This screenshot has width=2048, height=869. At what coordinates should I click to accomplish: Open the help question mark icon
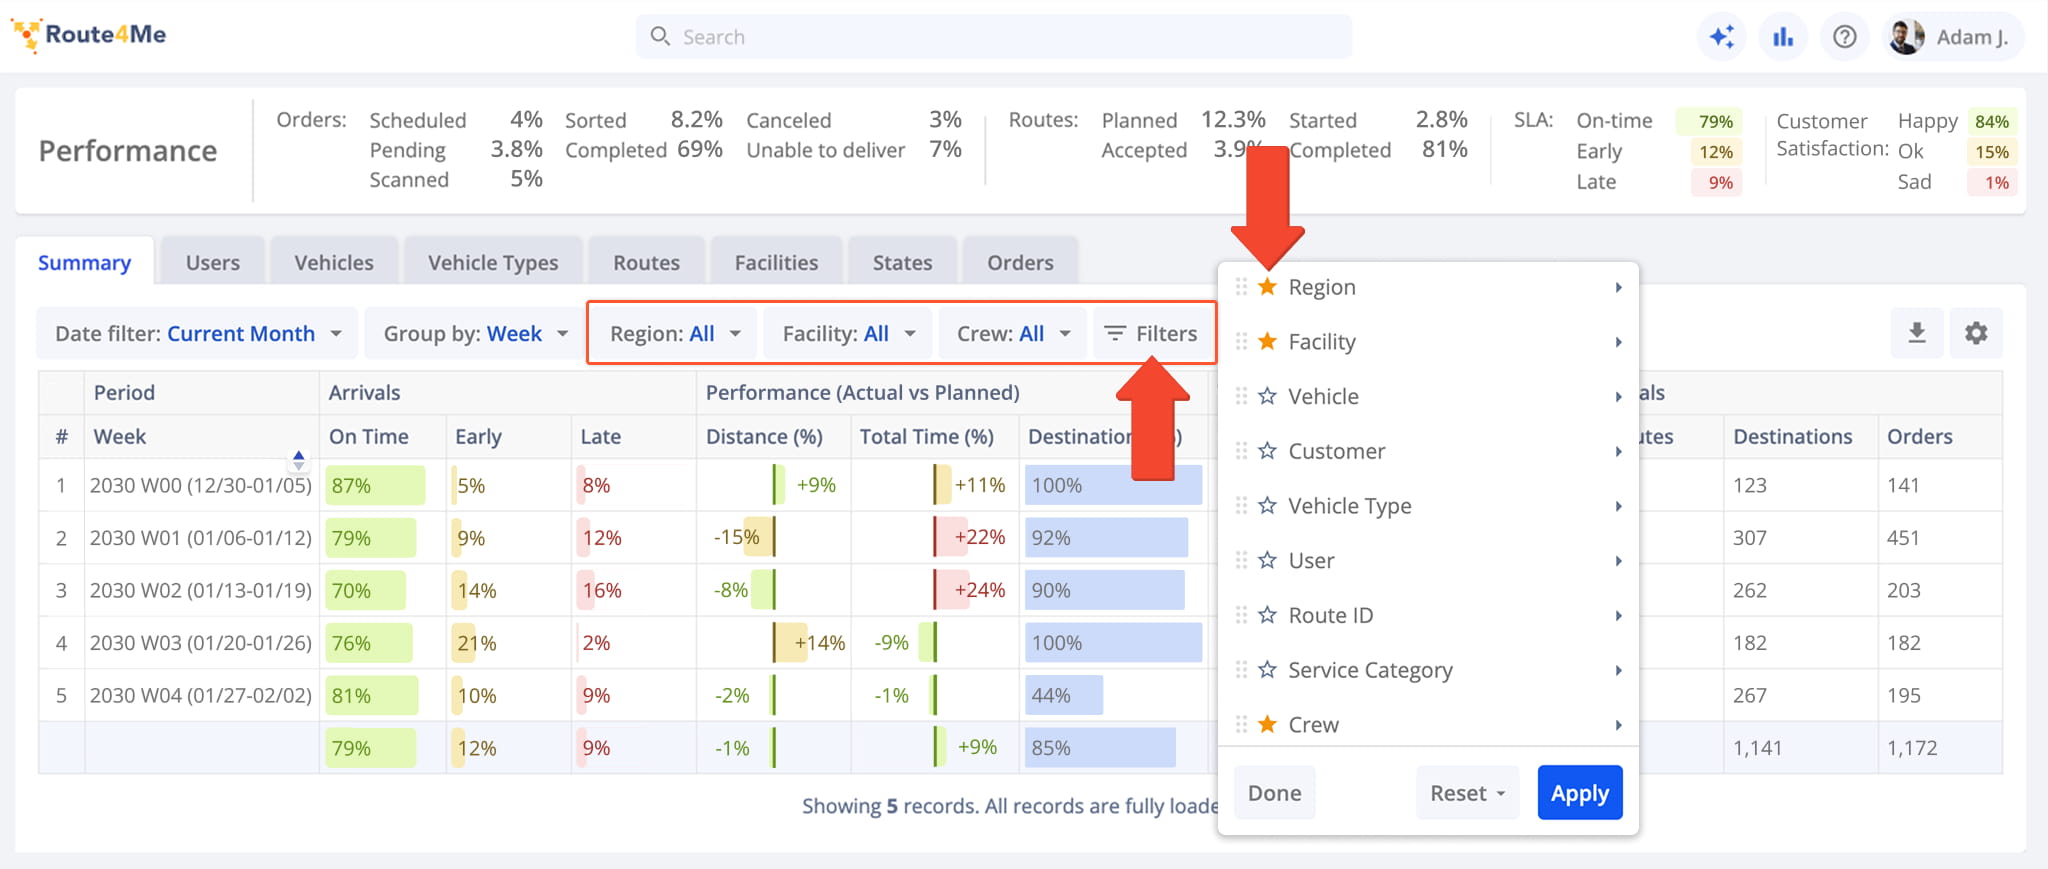click(1845, 37)
